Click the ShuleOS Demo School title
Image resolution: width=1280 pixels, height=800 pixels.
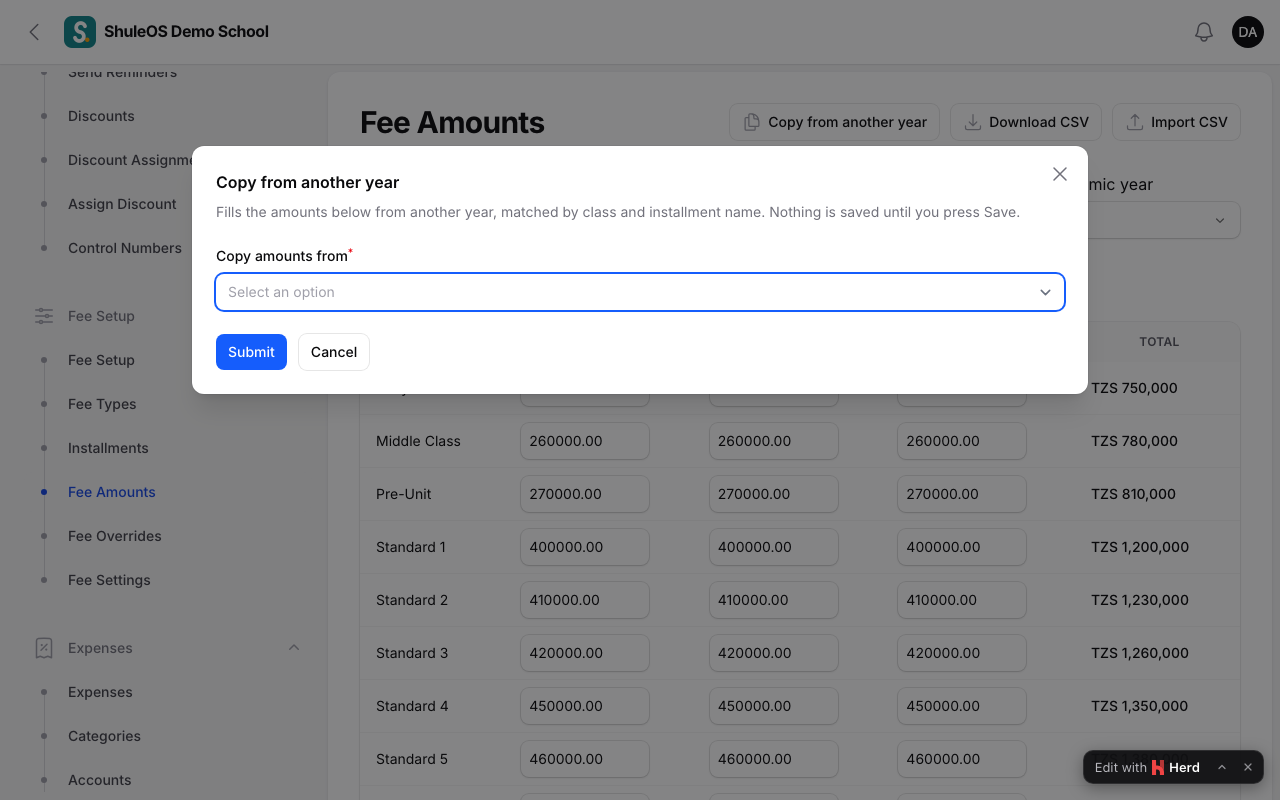[186, 32]
